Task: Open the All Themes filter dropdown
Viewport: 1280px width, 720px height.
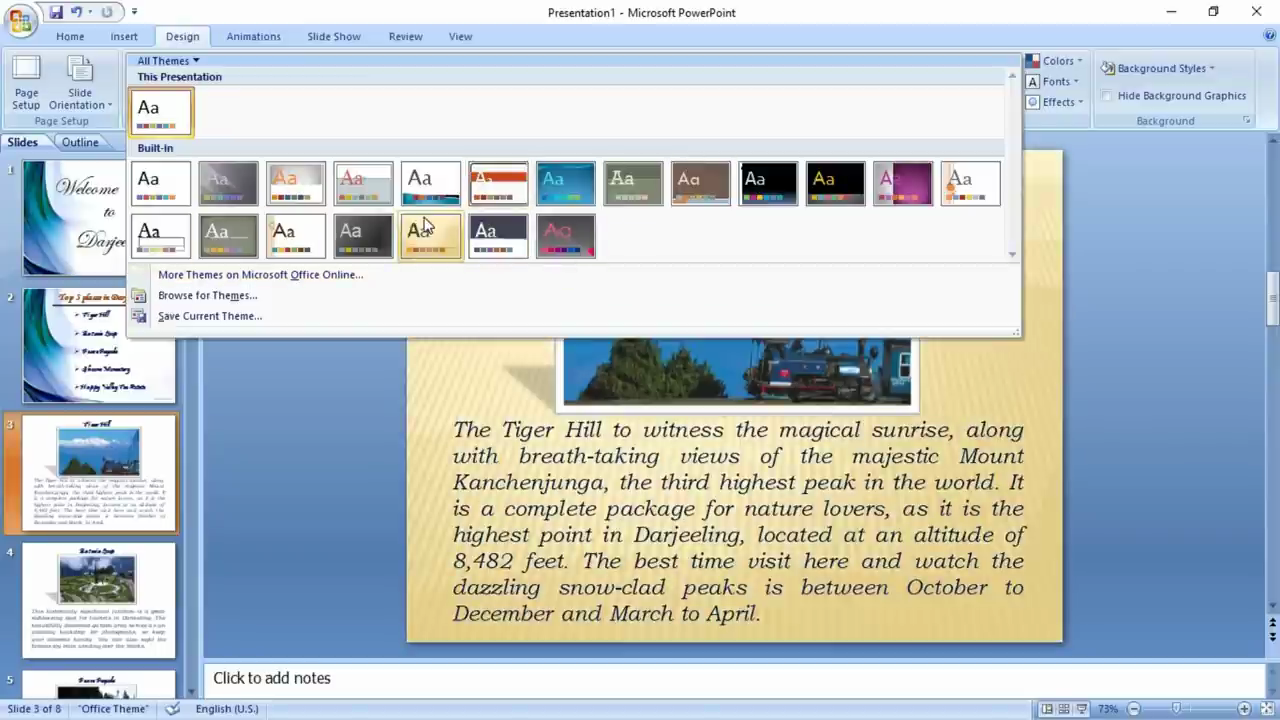Action: 168,61
